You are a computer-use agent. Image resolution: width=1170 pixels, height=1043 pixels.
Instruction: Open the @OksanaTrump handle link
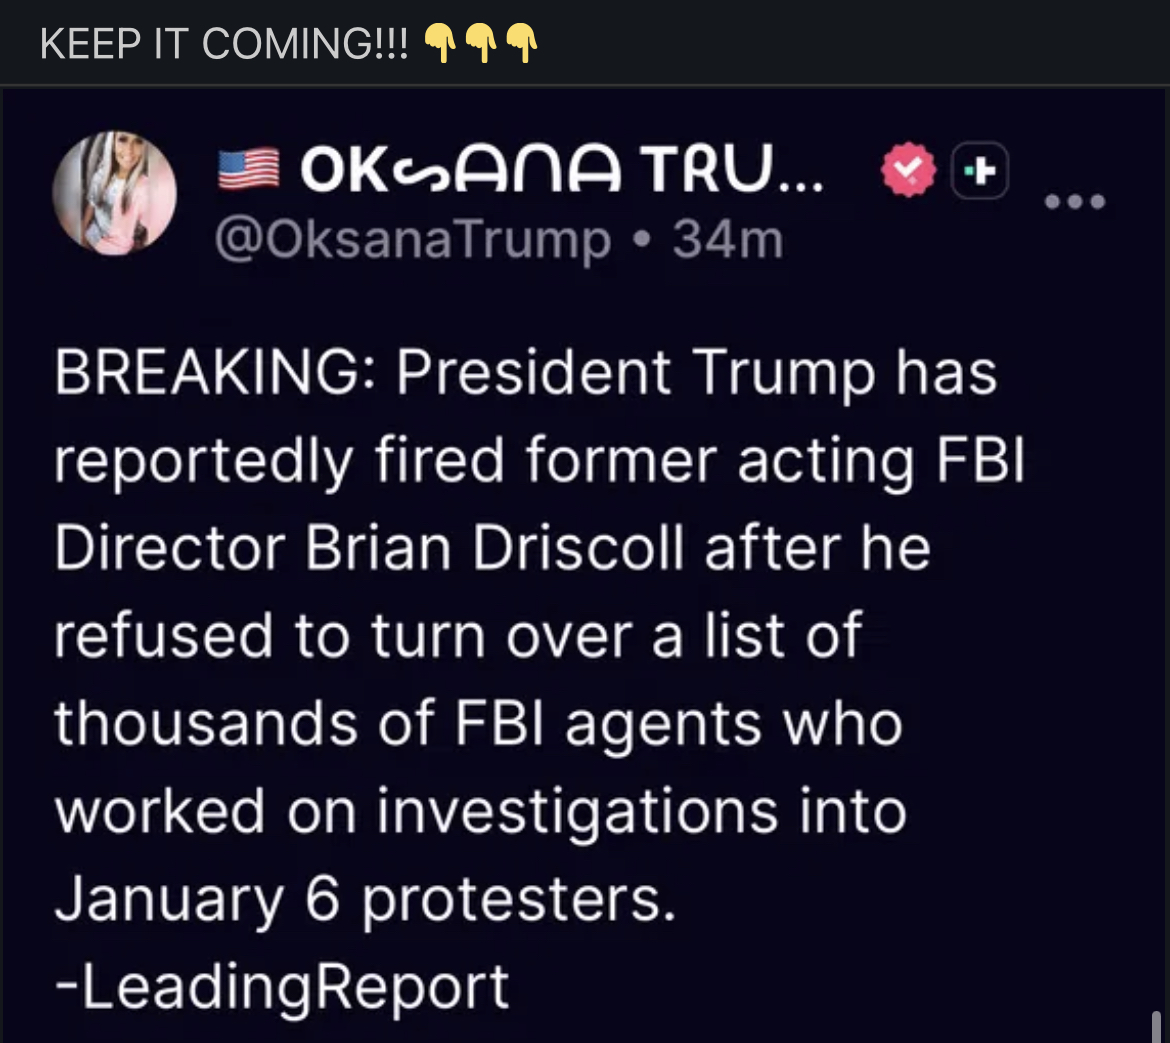(412, 240)
